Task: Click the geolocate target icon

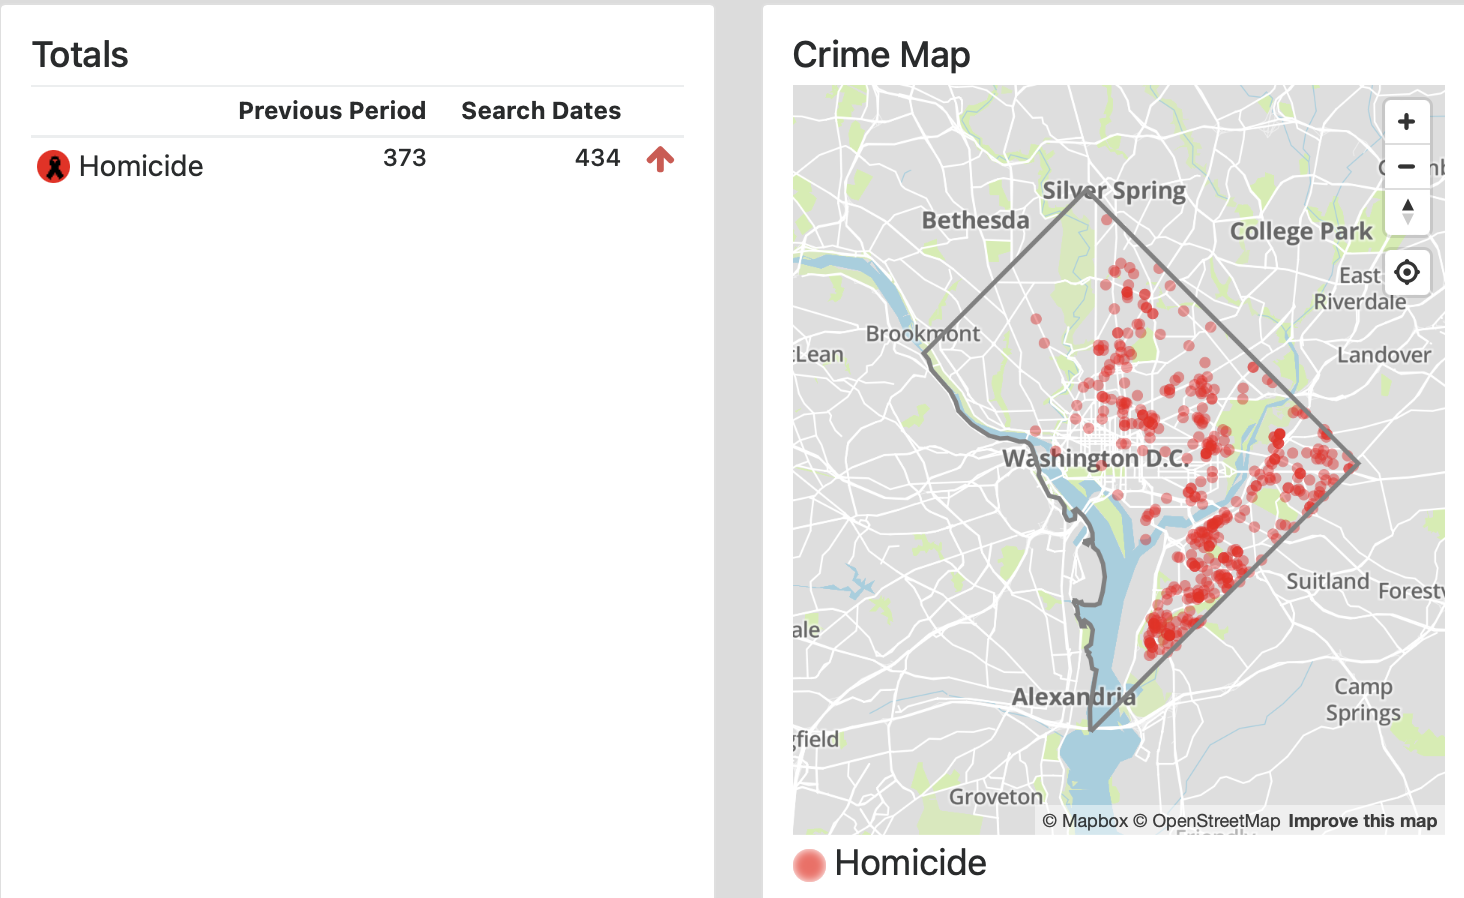Action: coord(1407,272)
